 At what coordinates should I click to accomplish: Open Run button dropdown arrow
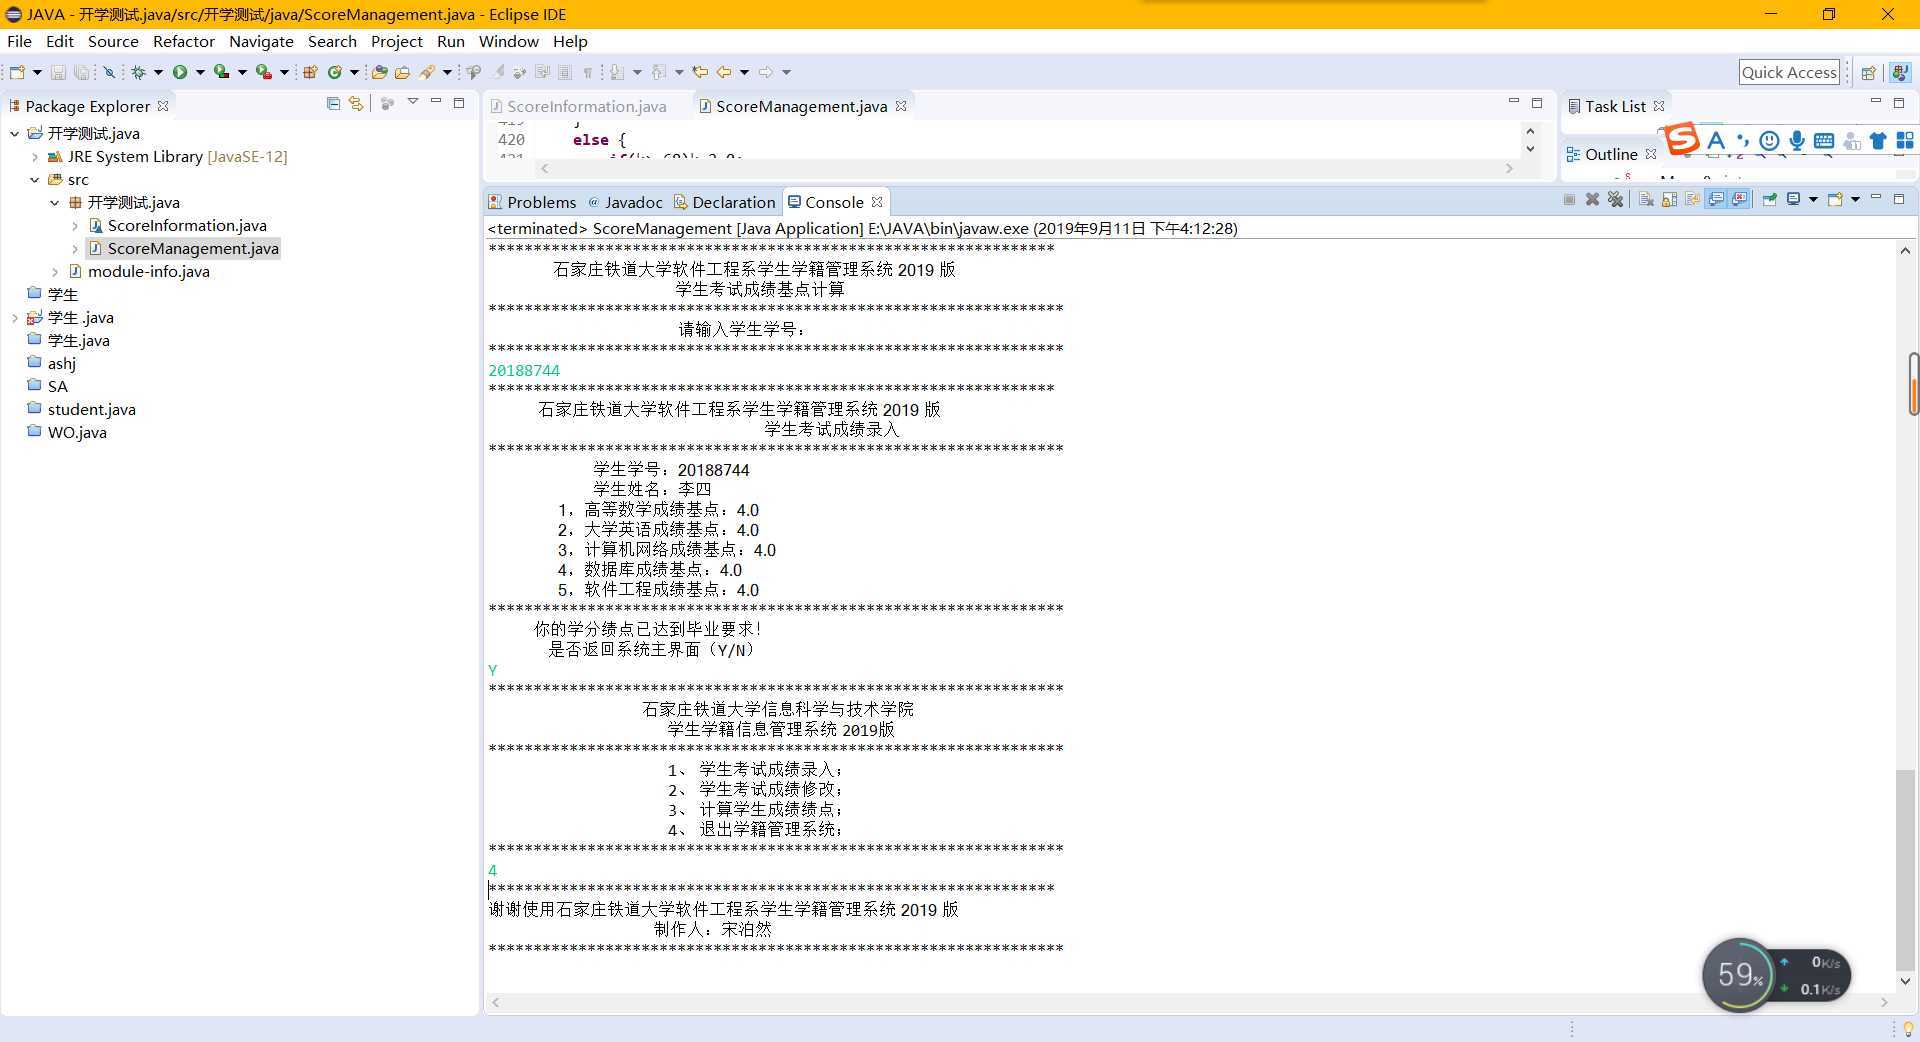click(200, 72)
